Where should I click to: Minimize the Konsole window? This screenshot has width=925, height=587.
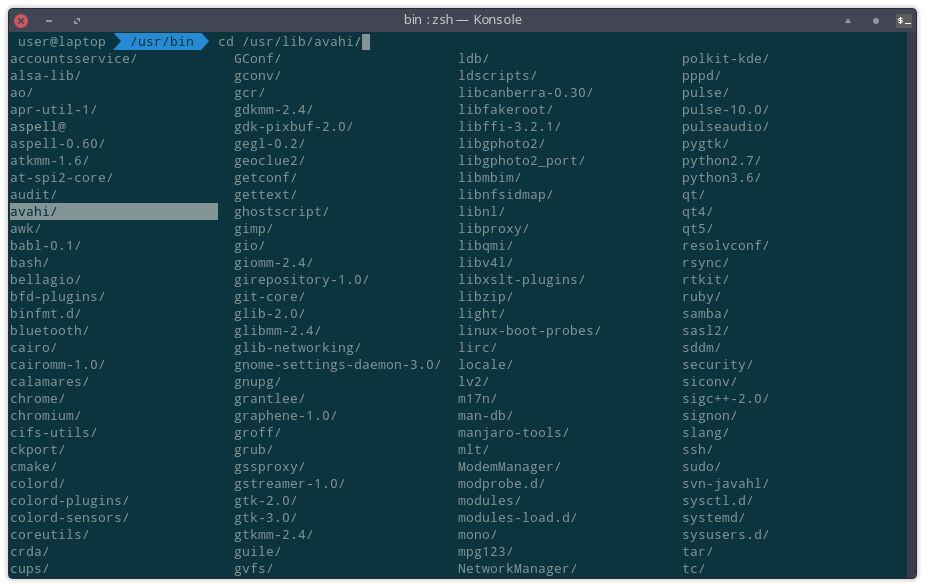coord(49,20)
